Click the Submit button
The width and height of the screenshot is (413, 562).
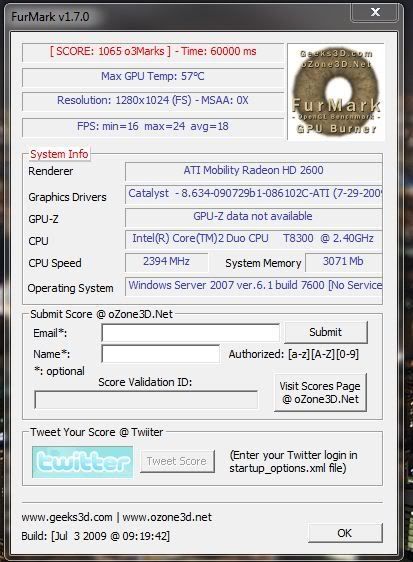pyautogui.click(x=326, y=332)
